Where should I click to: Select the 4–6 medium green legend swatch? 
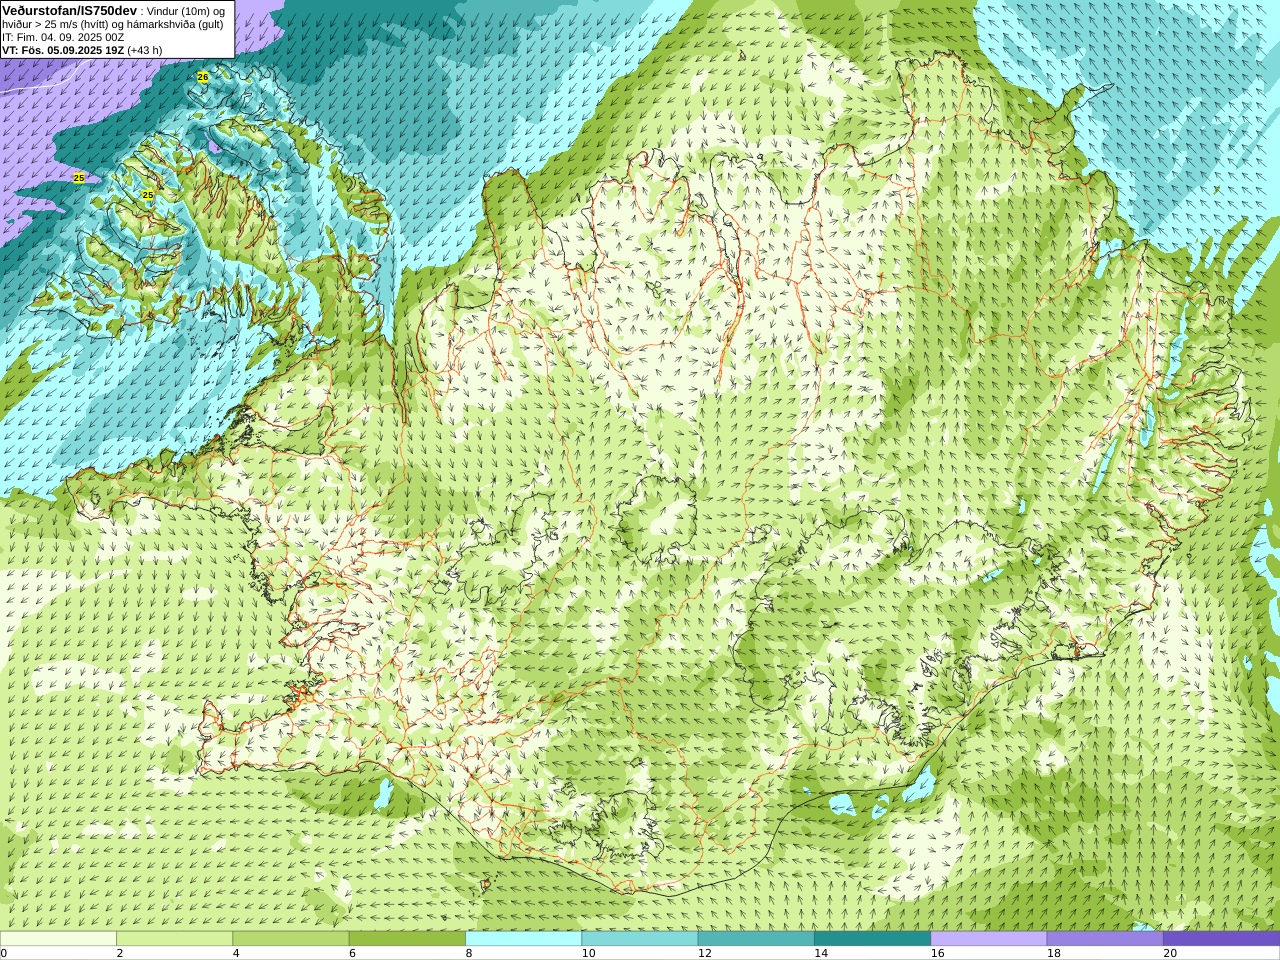tap(291, 939)
